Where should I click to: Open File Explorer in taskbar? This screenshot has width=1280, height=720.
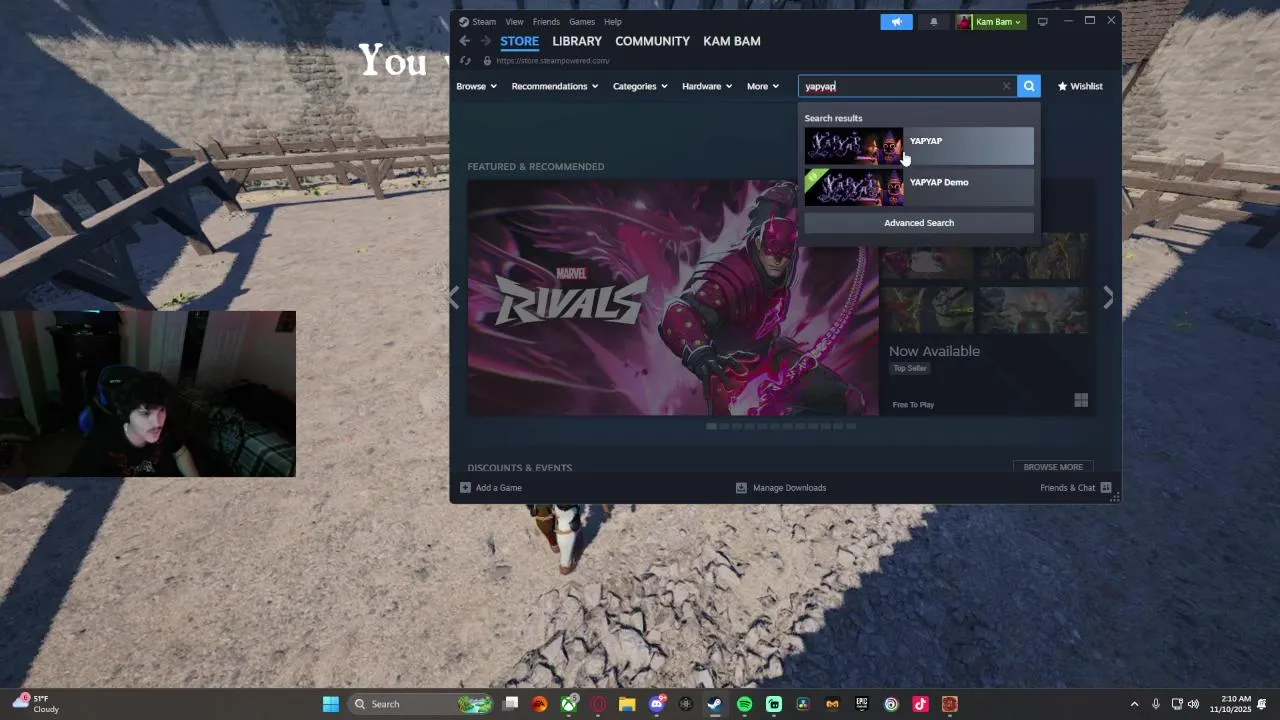pyautogui.click(x=627, y=704)
